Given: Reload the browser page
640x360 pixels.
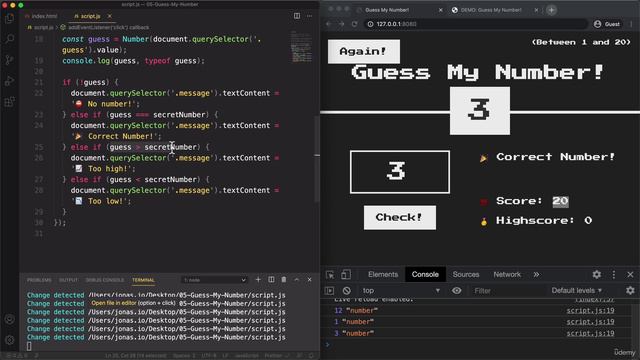Looking at the screenshot, I should coord(354,24).
